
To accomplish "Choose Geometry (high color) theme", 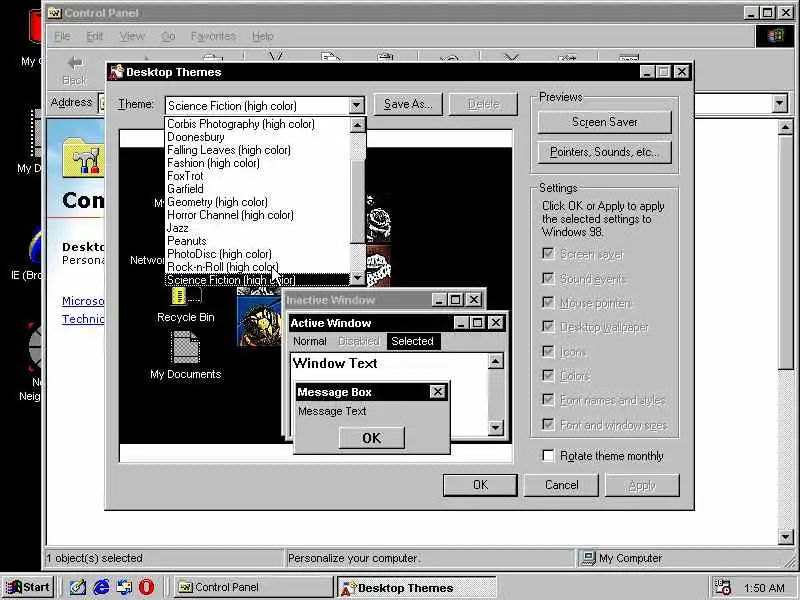I will 258,202.
